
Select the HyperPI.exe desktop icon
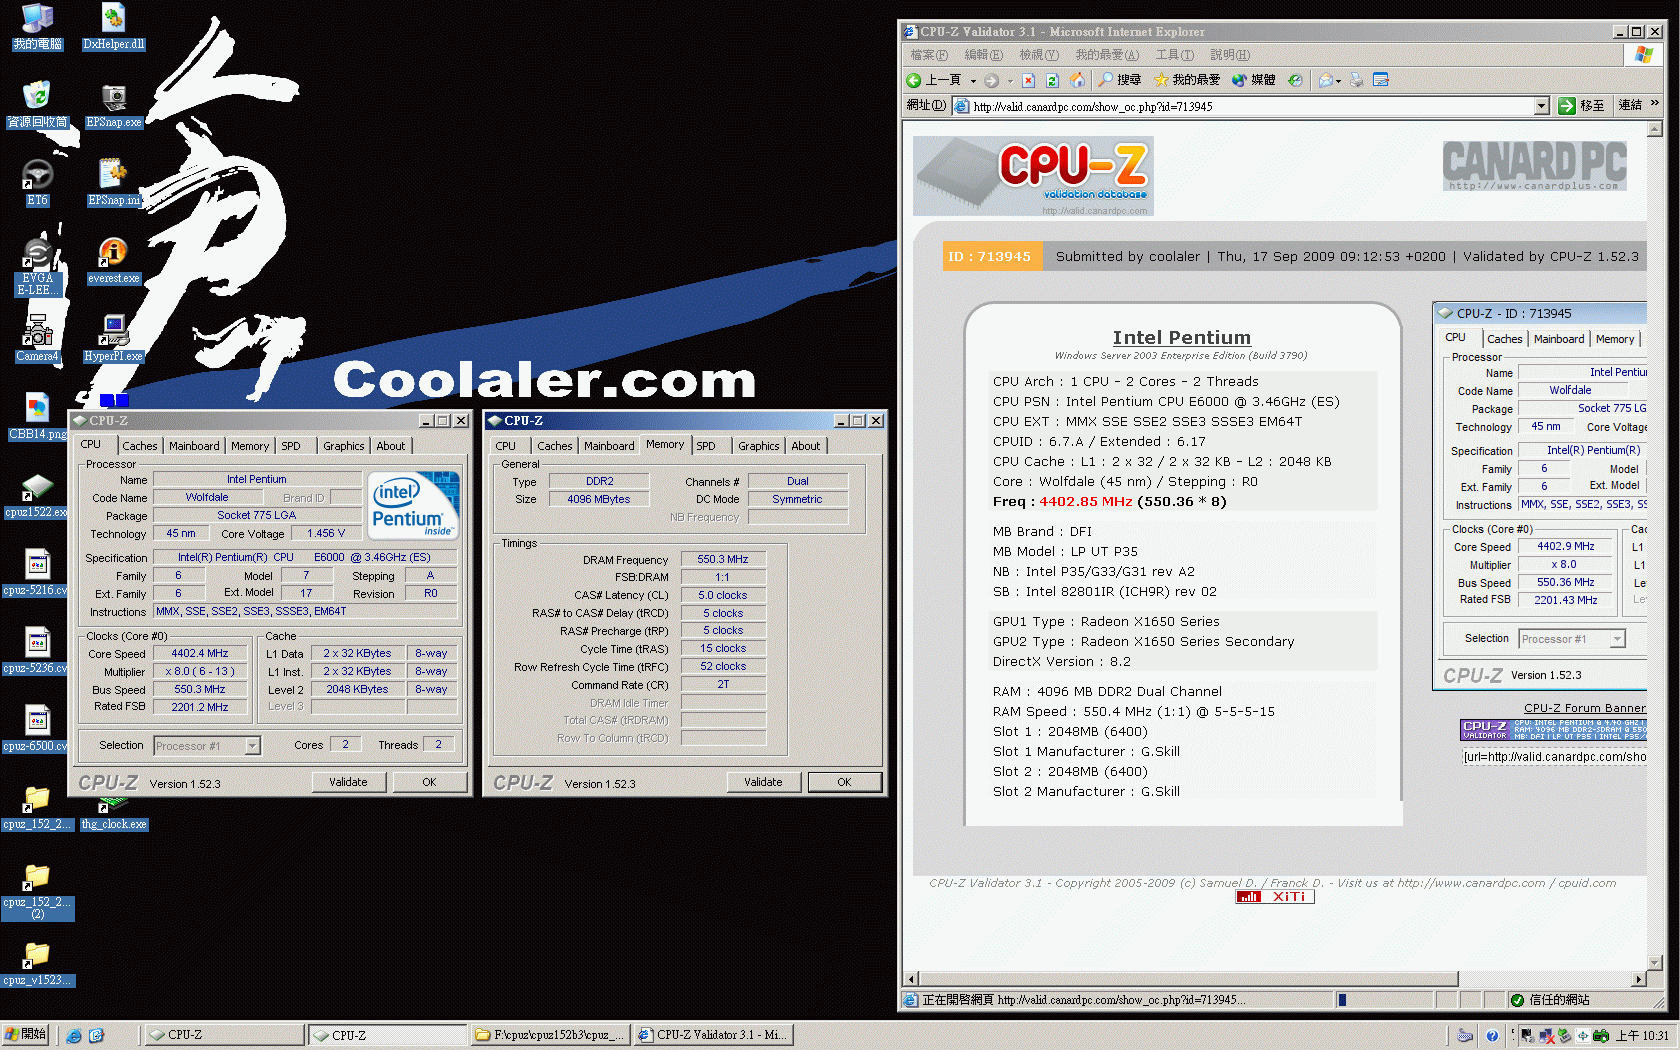point(113,338)
